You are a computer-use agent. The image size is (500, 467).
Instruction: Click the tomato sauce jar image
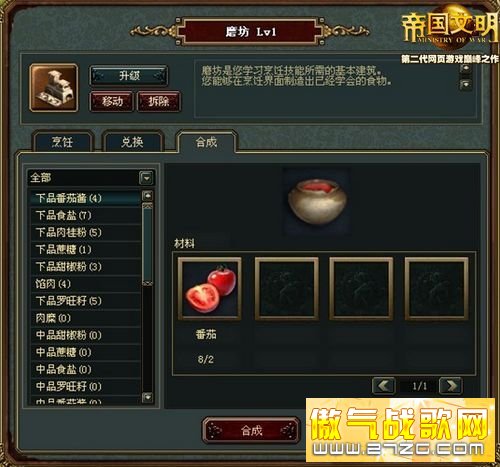tap(316, 201)
